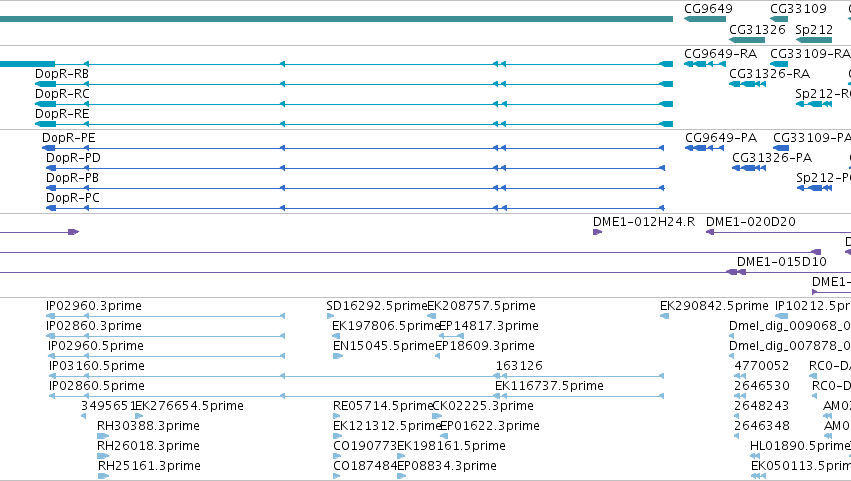Click the CG31326 gene label
Viewport: 851px width, 481px height.
(x=757, y=30)
